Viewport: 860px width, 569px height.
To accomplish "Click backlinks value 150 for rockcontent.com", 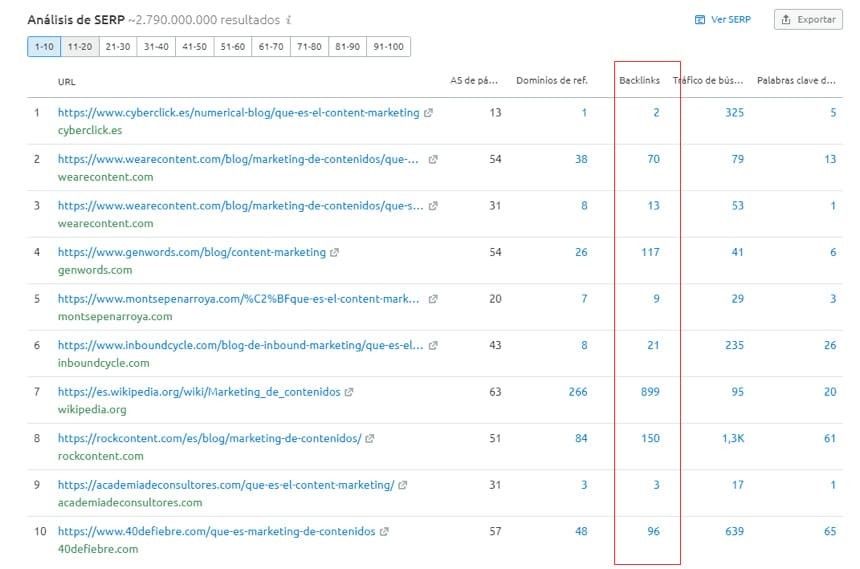I will point(650,438).
